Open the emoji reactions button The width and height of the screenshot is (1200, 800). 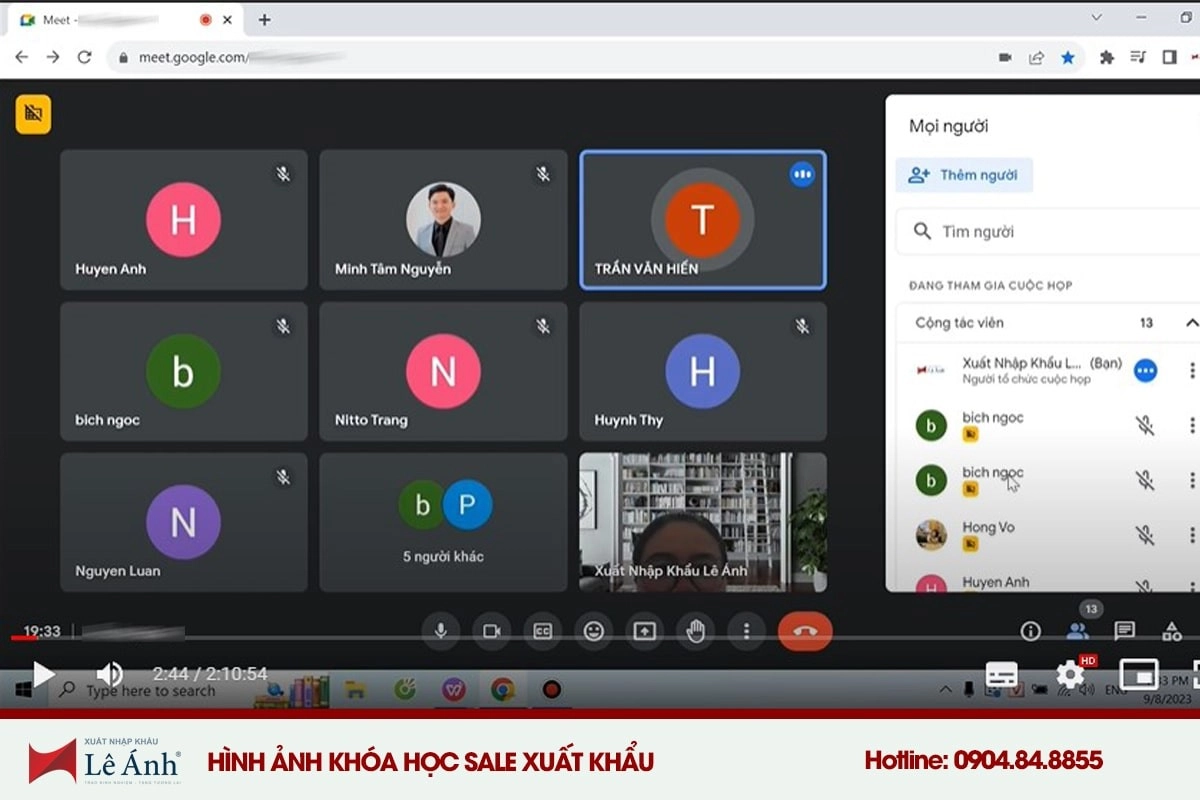(x=594, y=631)
